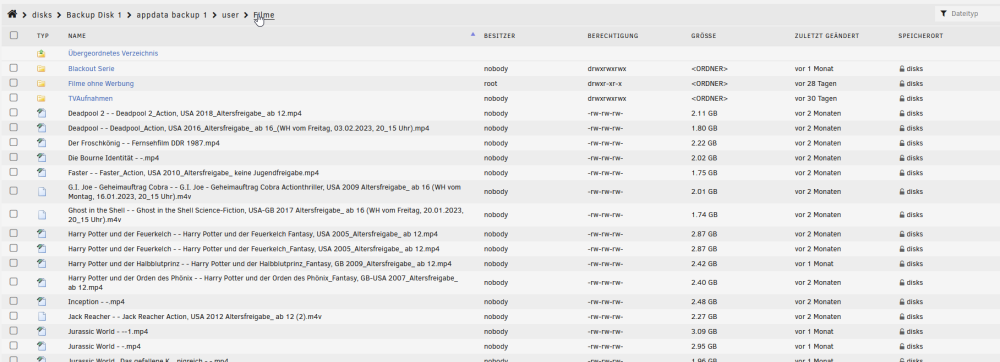Viewport: 1000px width, 362px height.
Task: Sort by SPEICHERORT column header
Action: [921, 36]
